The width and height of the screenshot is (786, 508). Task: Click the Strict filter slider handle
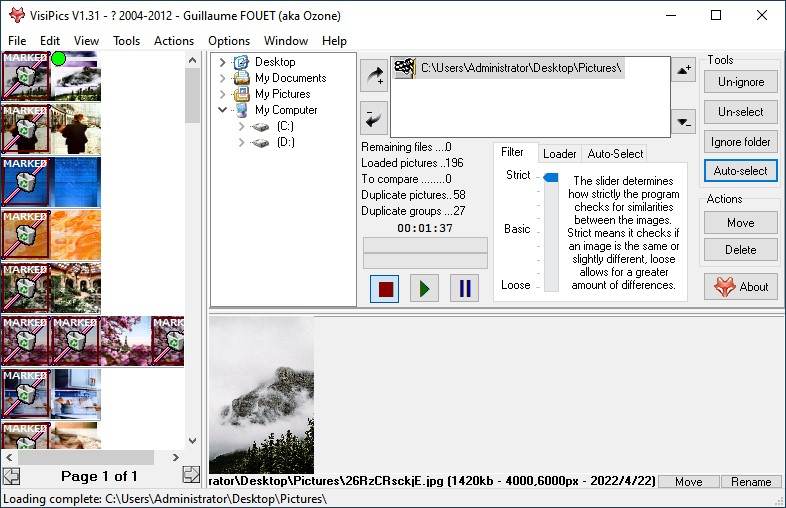550,177
